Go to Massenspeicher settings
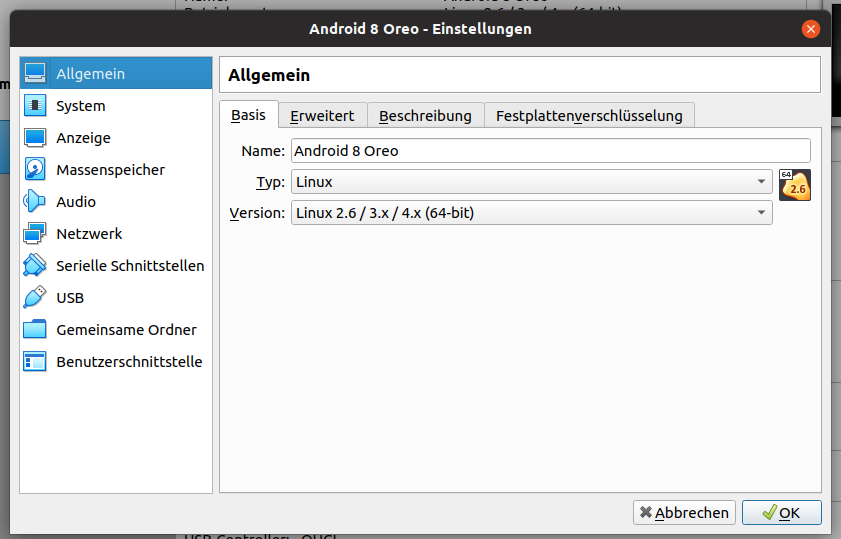841x539 pixels. [116, 169]
